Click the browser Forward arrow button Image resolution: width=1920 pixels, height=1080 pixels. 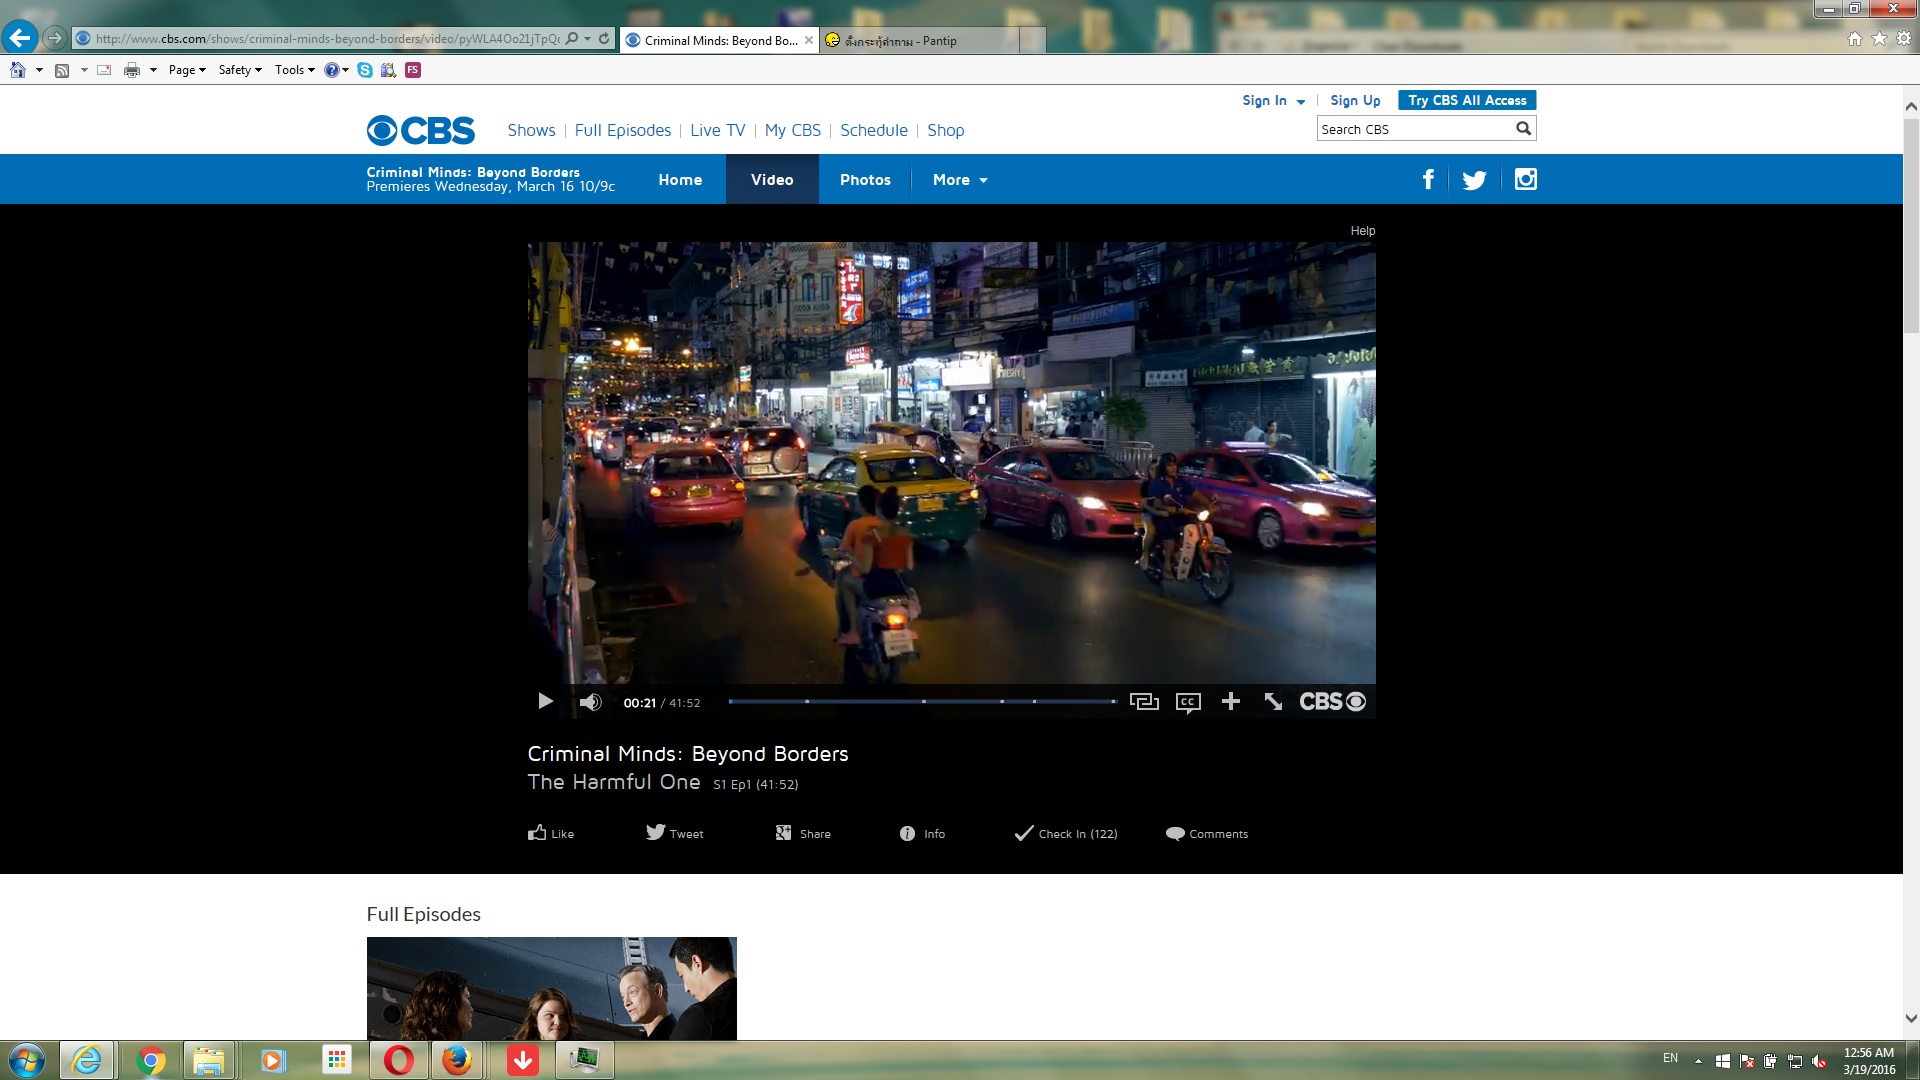[x=55, y=38]
